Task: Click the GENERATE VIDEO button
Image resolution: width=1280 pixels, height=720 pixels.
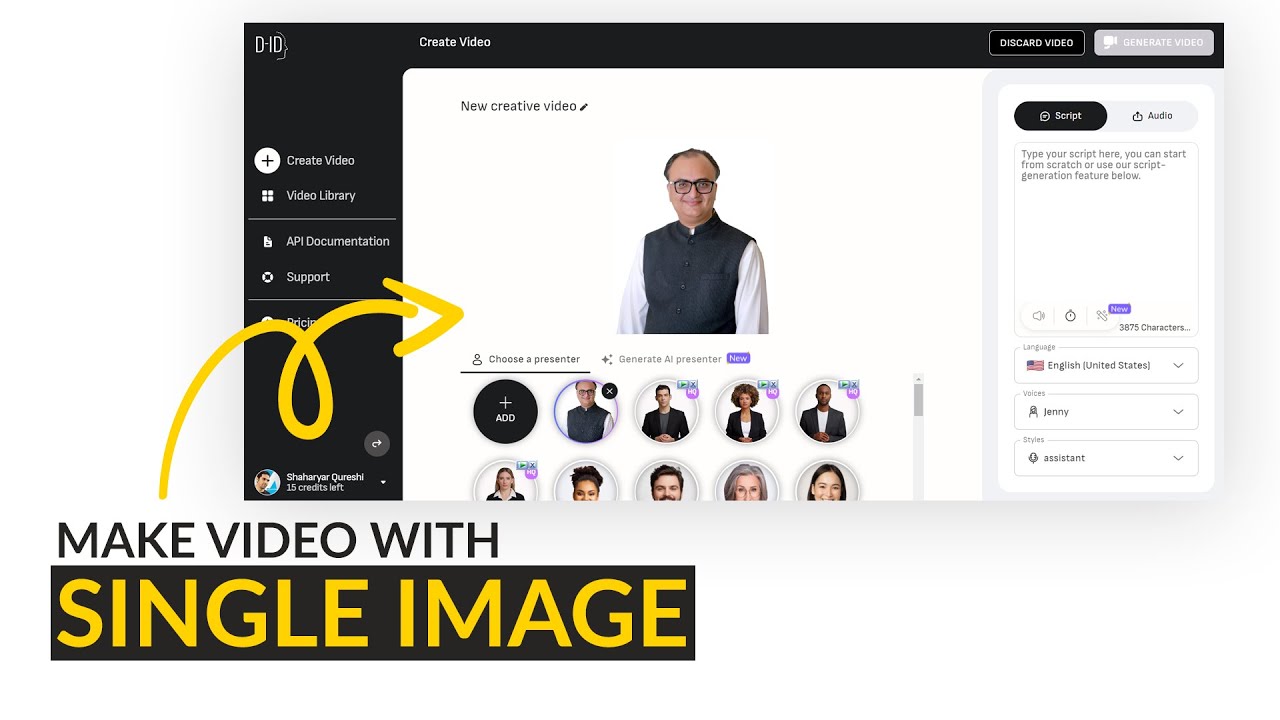Action: pos(1154,43)
